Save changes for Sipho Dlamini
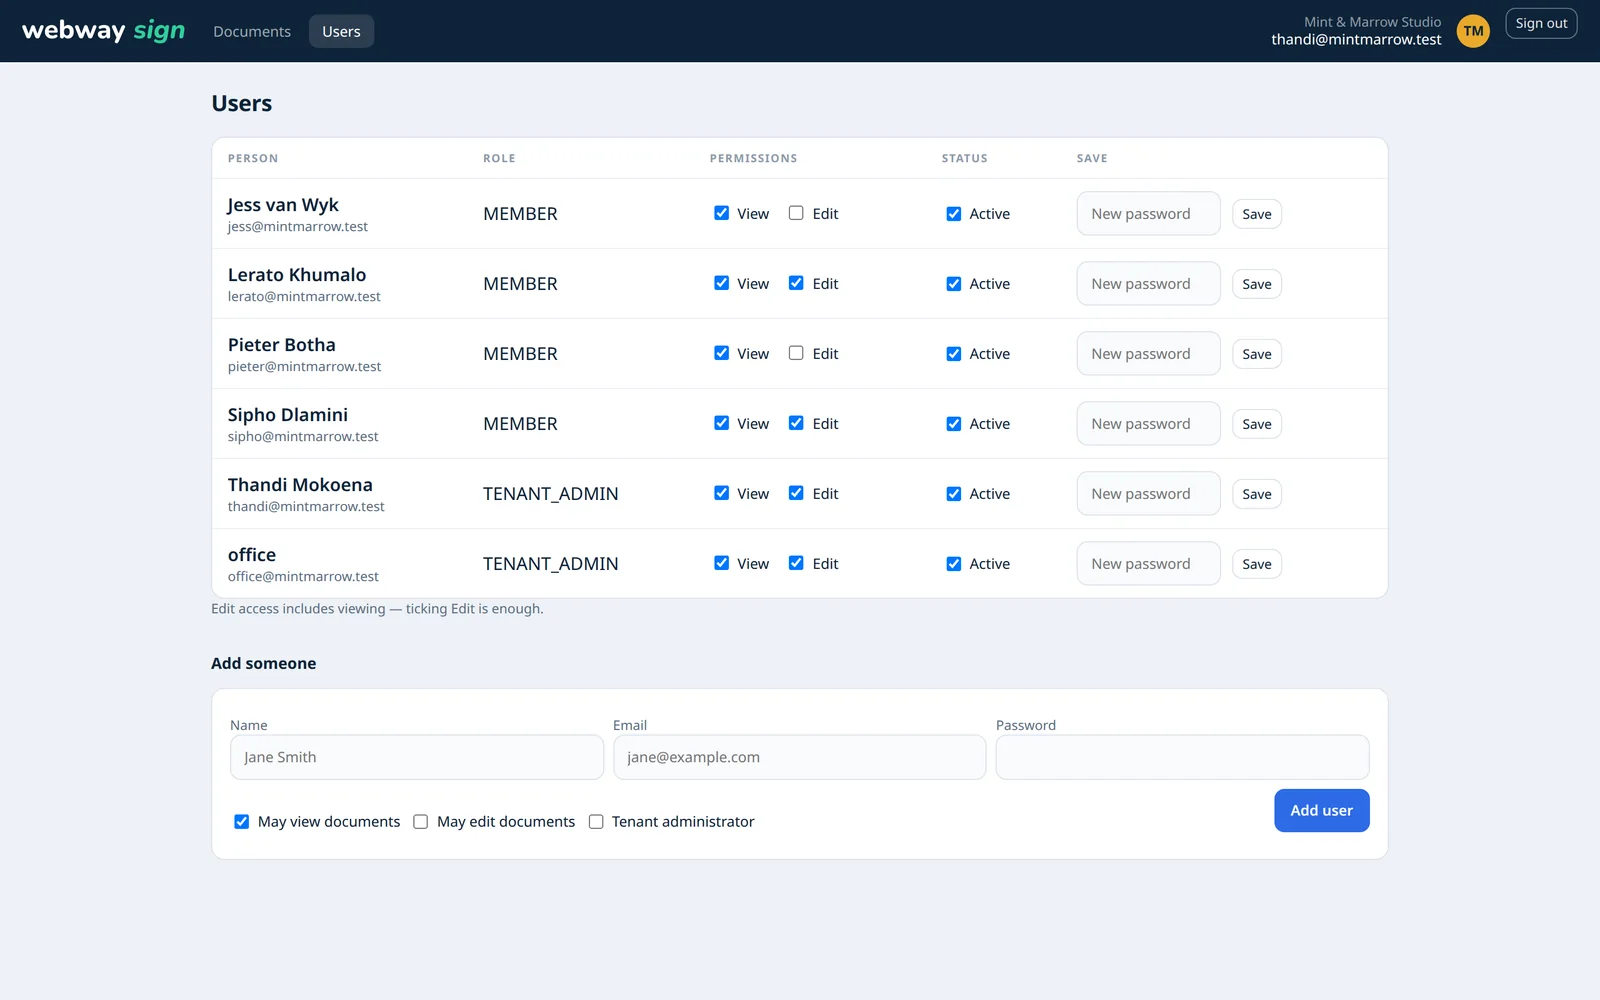 coord(1257,424)
